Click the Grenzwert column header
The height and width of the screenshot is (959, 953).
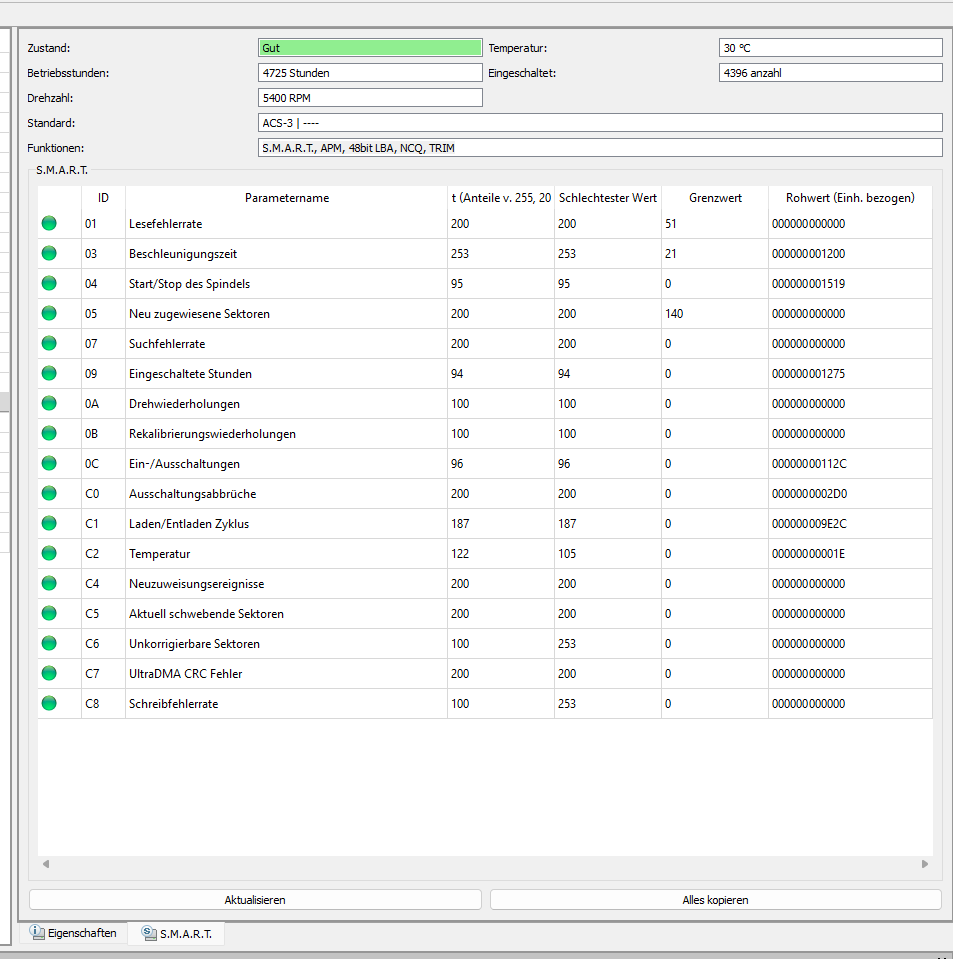click(715, 198)
